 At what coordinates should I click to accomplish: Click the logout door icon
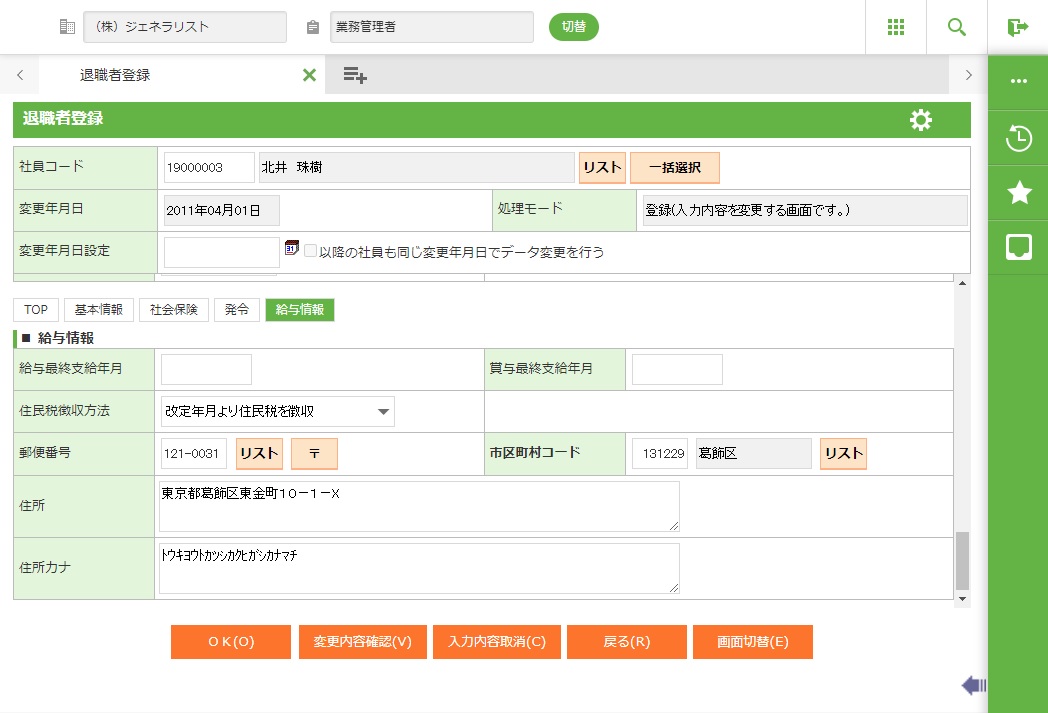[x=1018, y=27]
